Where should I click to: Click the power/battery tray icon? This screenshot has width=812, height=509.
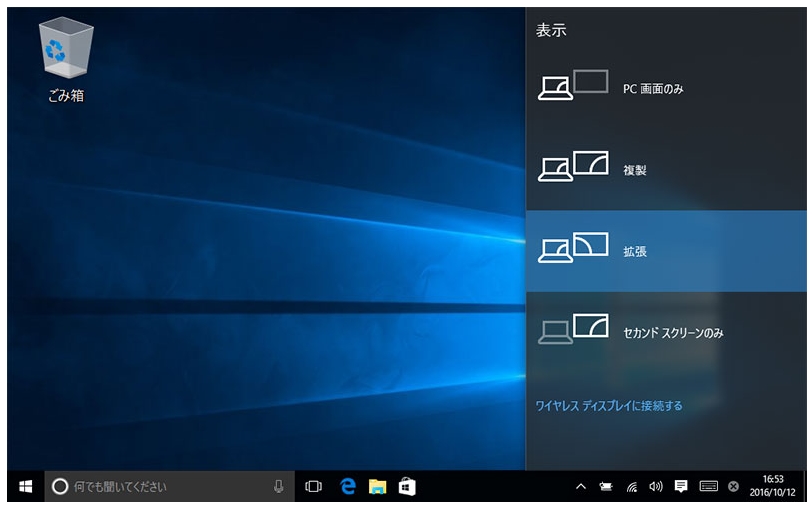tap(606, 486)
